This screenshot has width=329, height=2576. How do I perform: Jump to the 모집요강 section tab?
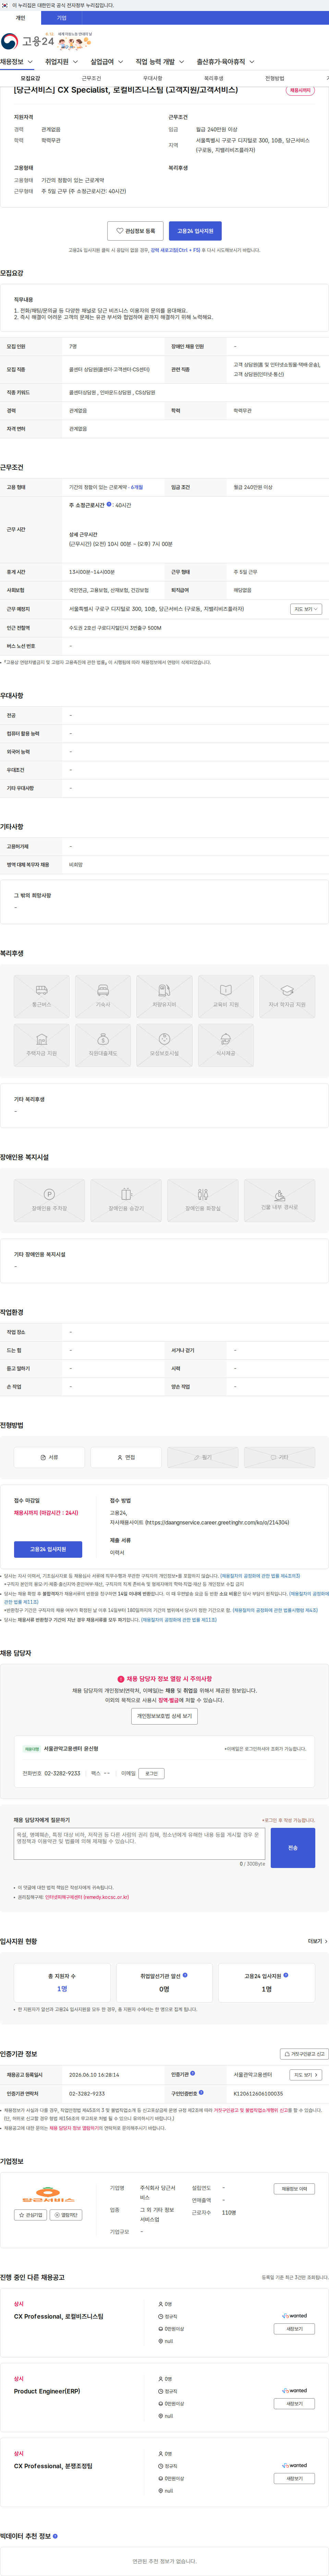click(30, 78)
